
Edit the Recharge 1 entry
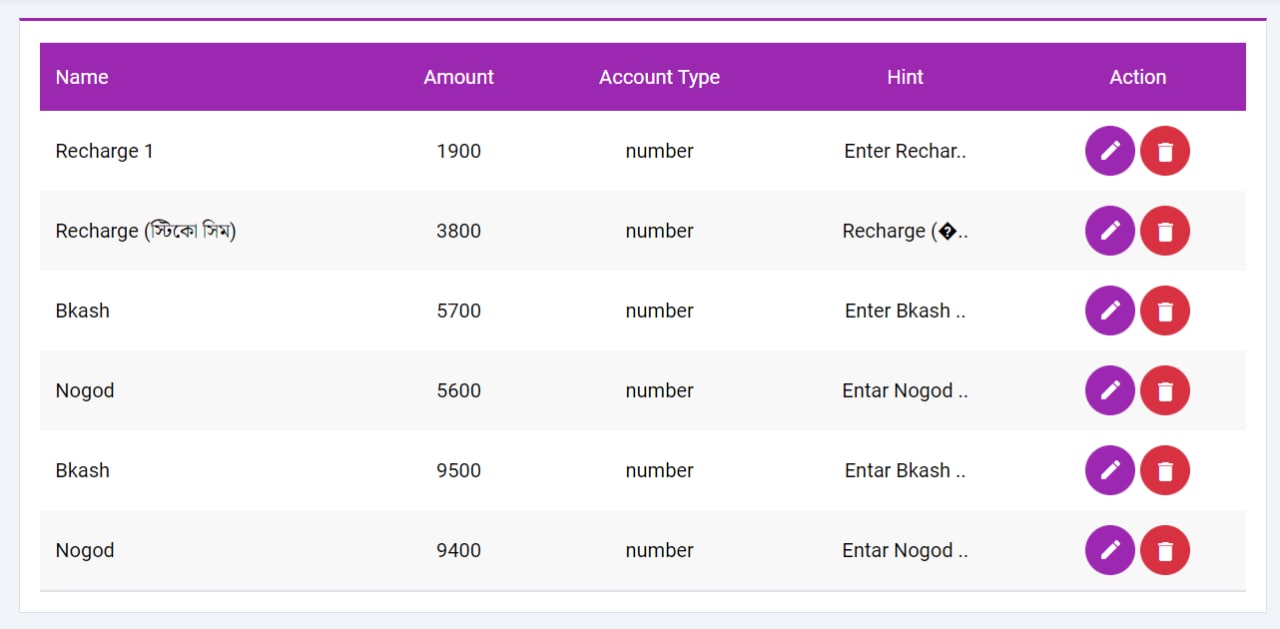tap(1110, 151)
